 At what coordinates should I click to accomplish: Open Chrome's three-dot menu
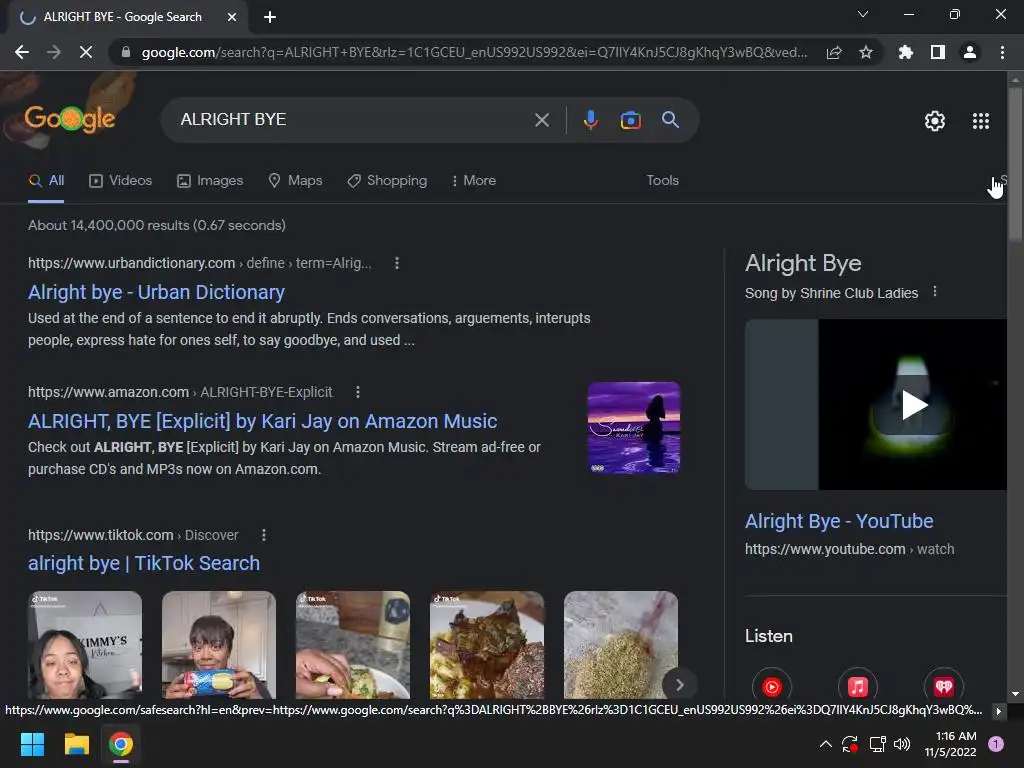point(1002,52)
